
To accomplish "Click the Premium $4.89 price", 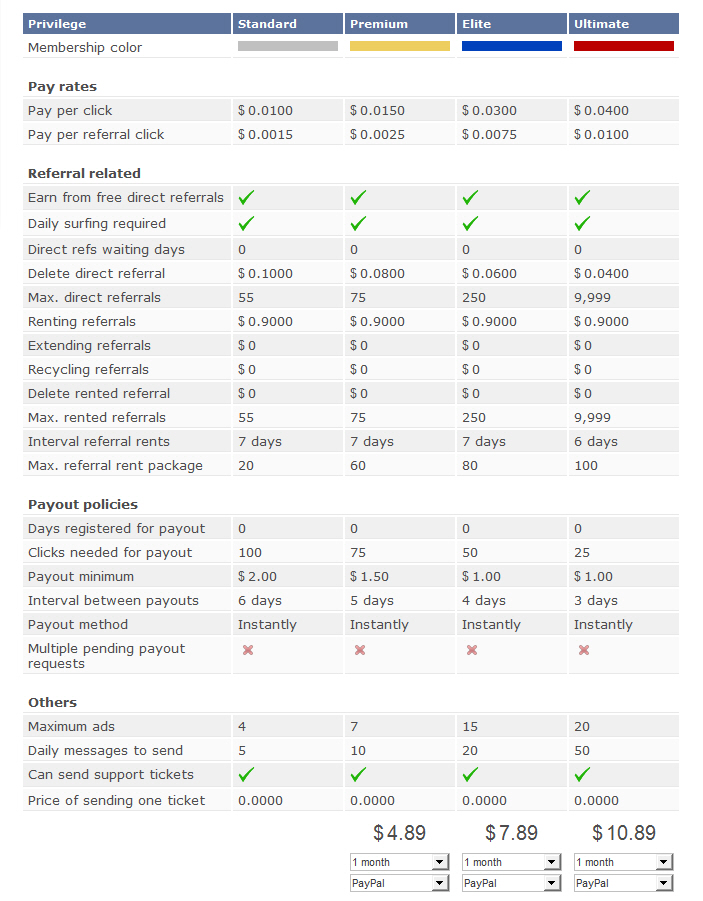I will [x=399, y=833].
